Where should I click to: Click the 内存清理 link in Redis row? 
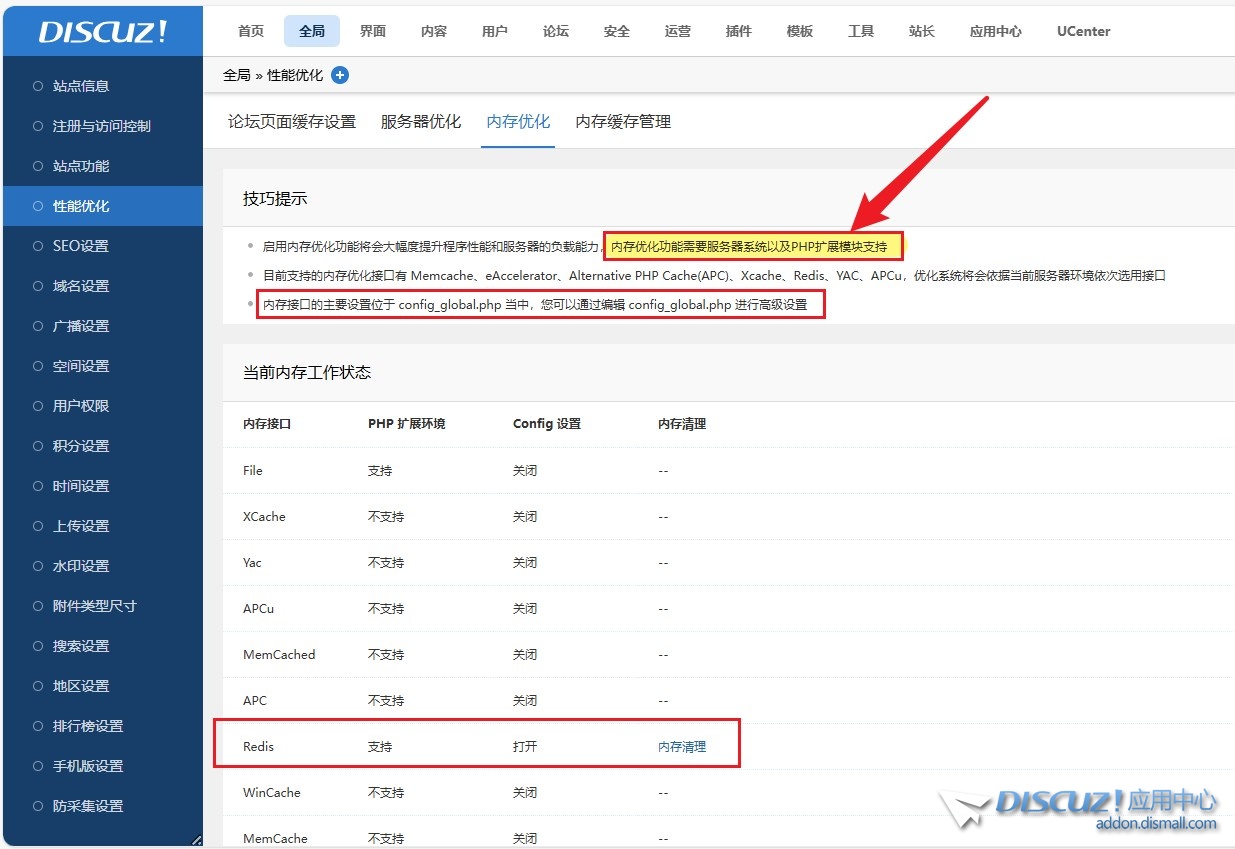pyautogui.click(x=682, y=746)
